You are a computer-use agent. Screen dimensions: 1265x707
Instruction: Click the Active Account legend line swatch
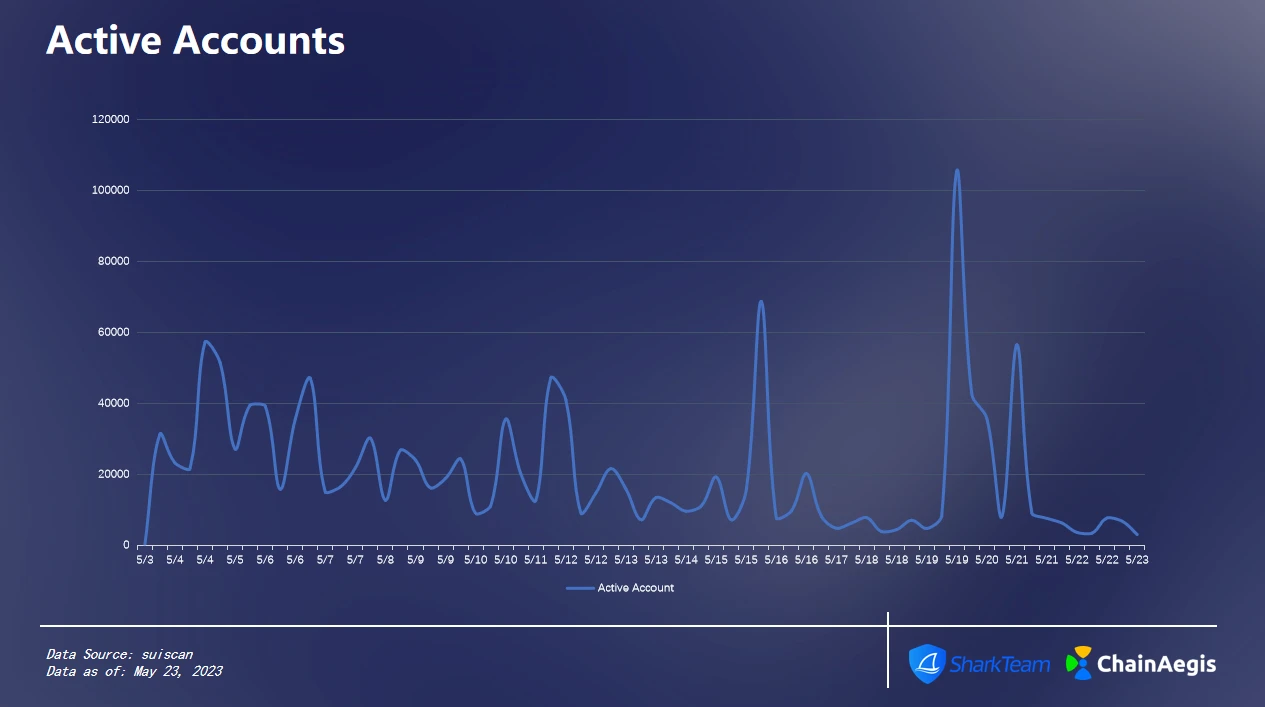[580, 588]
